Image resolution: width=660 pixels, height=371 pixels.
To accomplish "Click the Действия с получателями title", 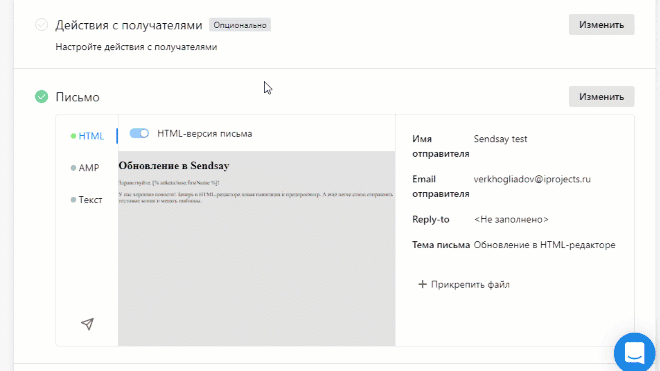I will (x=129, y=25).
